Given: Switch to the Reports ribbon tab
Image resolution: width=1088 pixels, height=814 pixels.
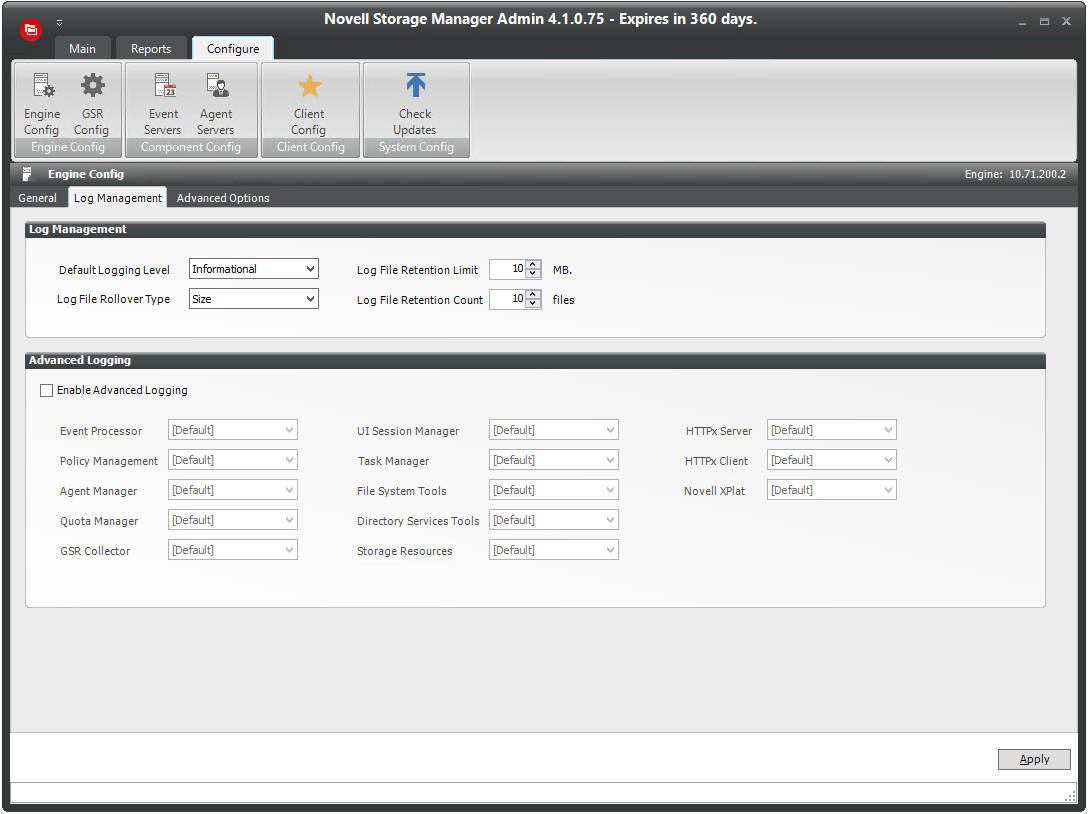Looking at the screenshot, I should [151, 49].
